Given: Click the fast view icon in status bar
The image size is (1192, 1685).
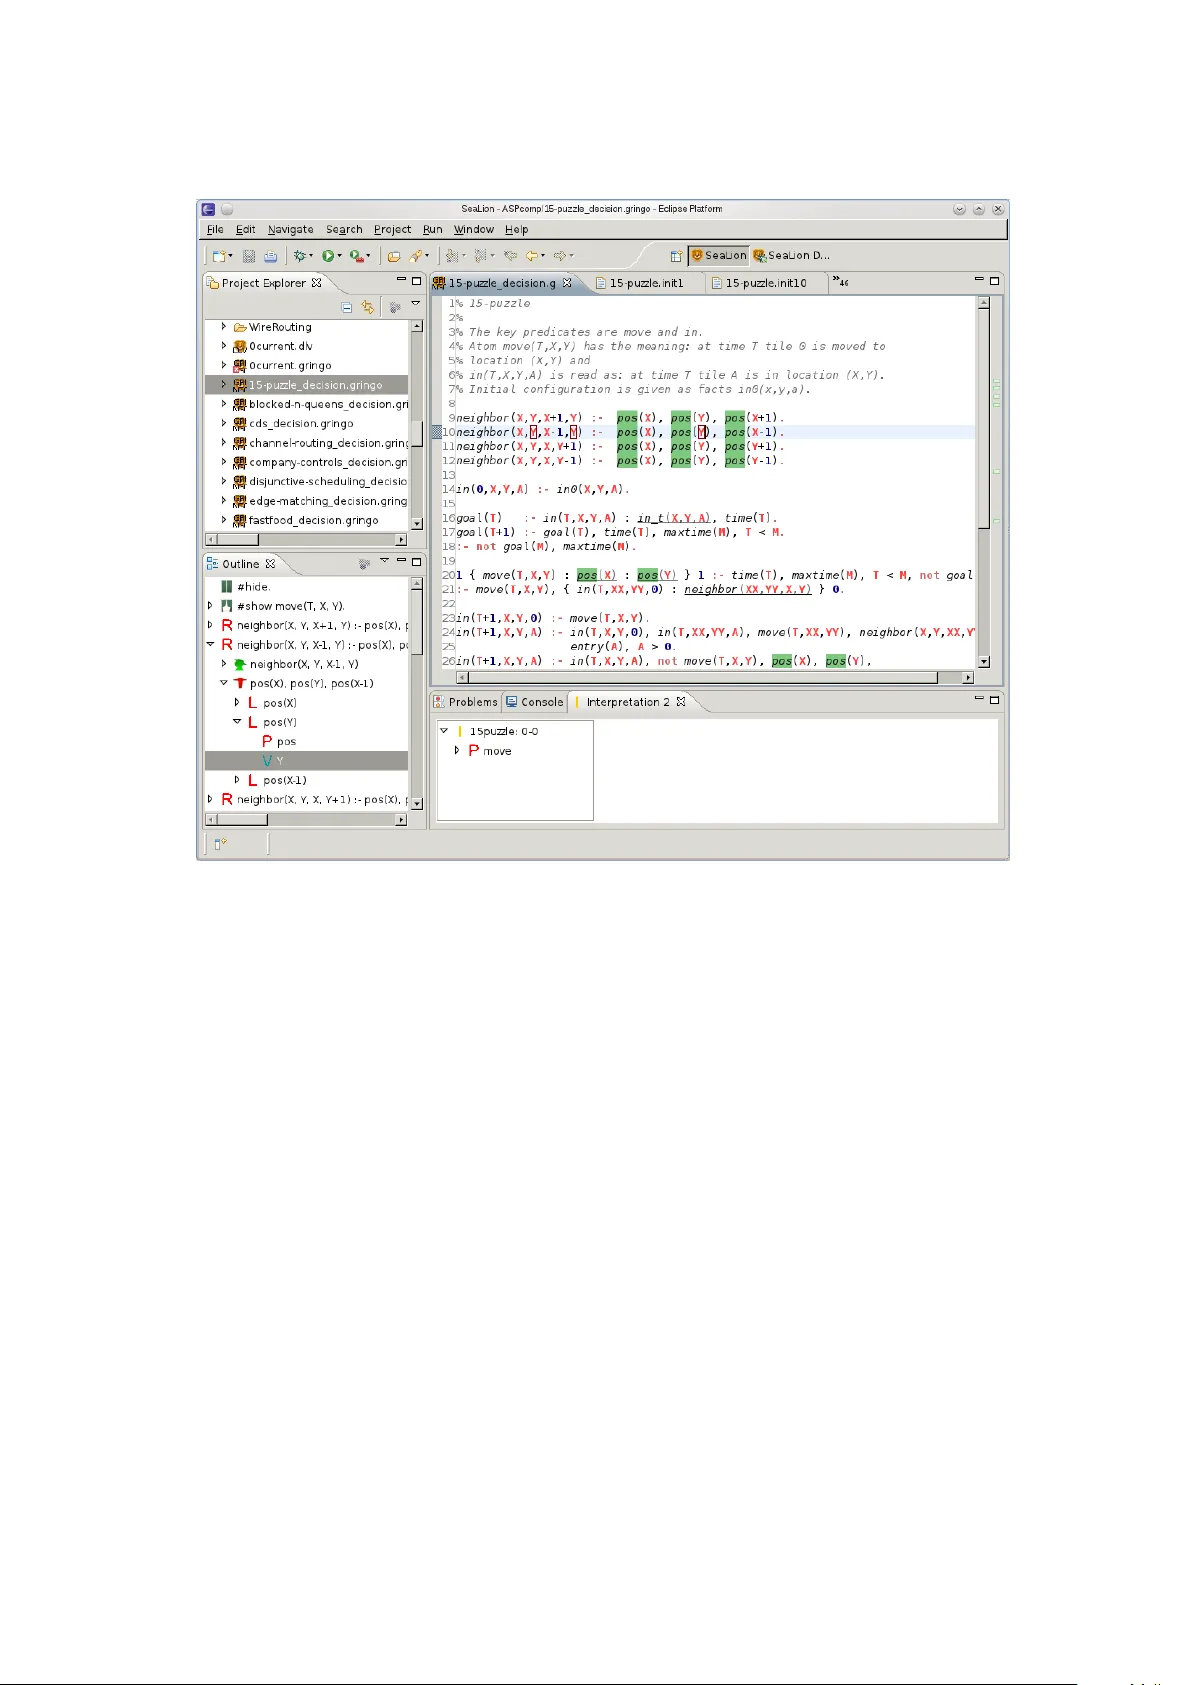Looking at the screenshot, I should [220, 843].
